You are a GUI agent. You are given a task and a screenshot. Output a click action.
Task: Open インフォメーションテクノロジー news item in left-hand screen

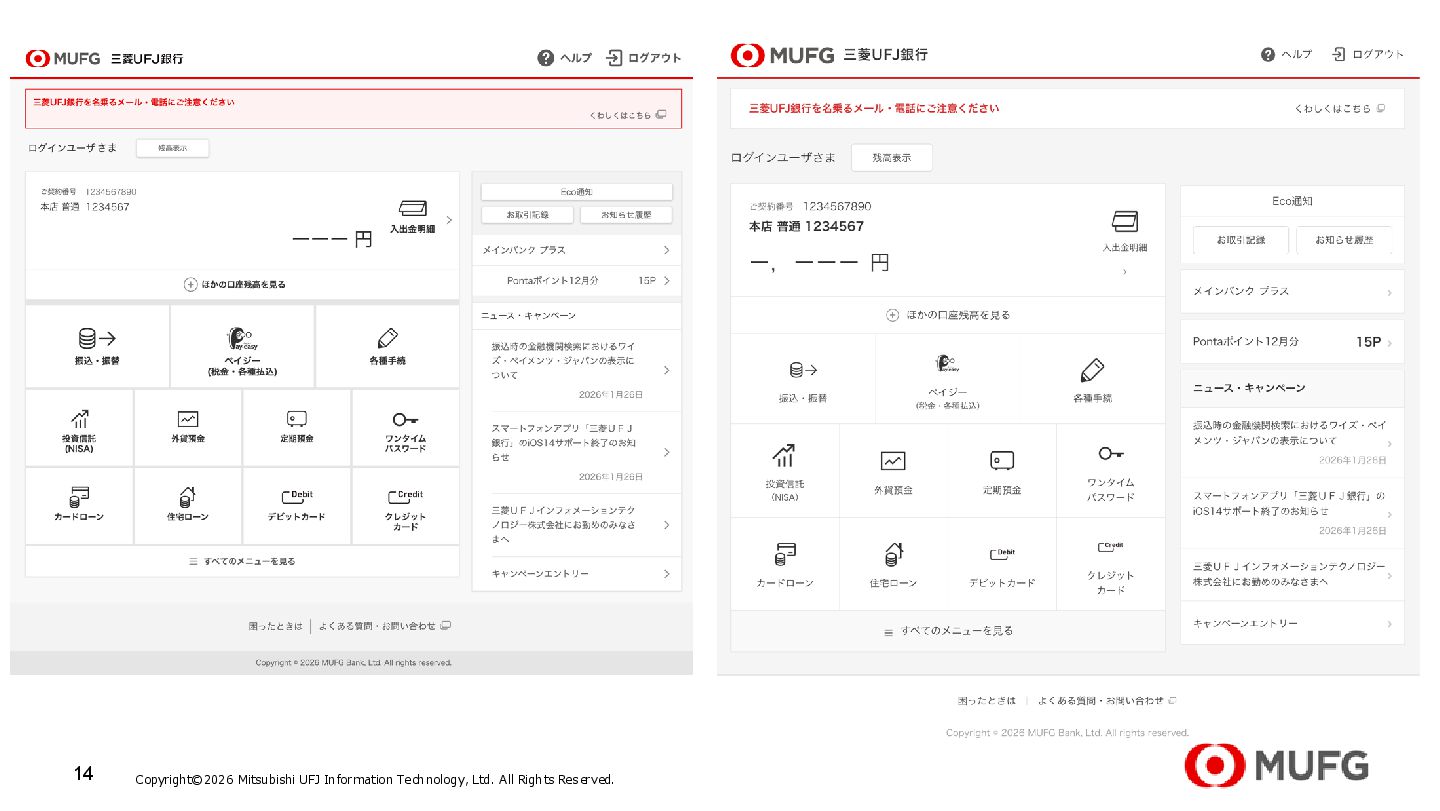(577, 524)
